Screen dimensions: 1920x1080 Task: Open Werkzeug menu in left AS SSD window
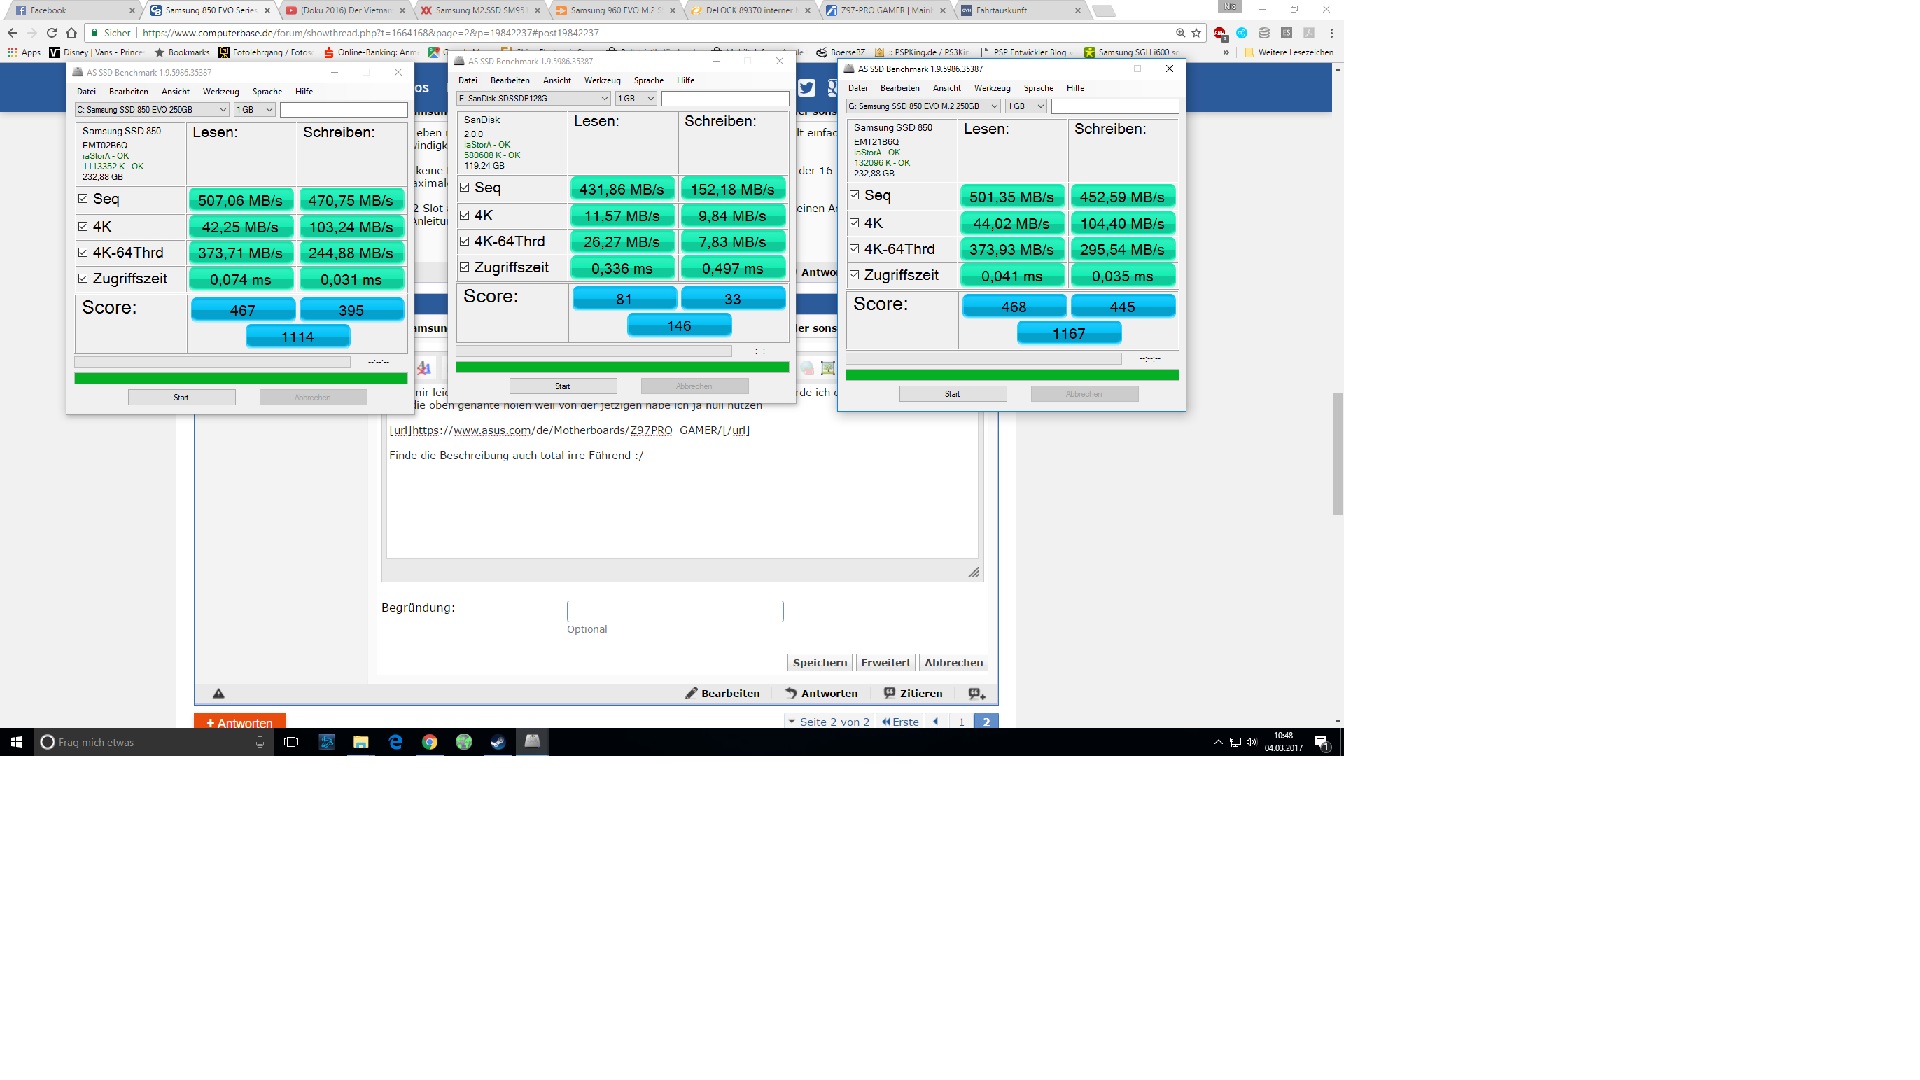click(221, 91)
